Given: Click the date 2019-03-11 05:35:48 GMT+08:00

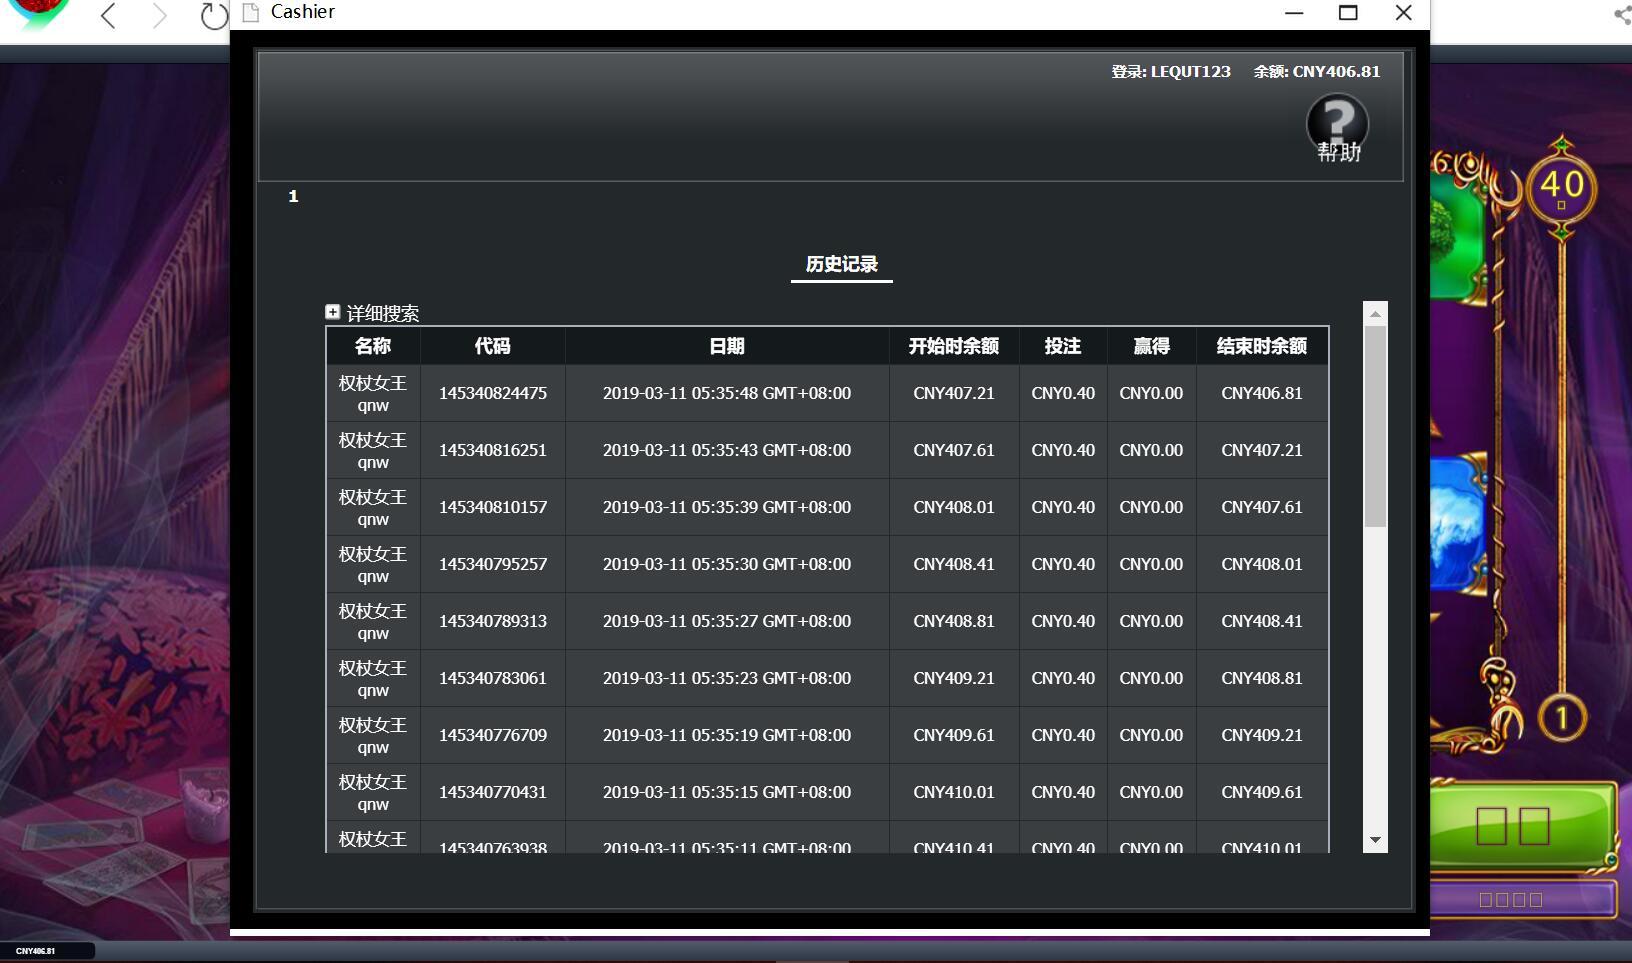Looking at the screenshot, I should coord(727,393).
